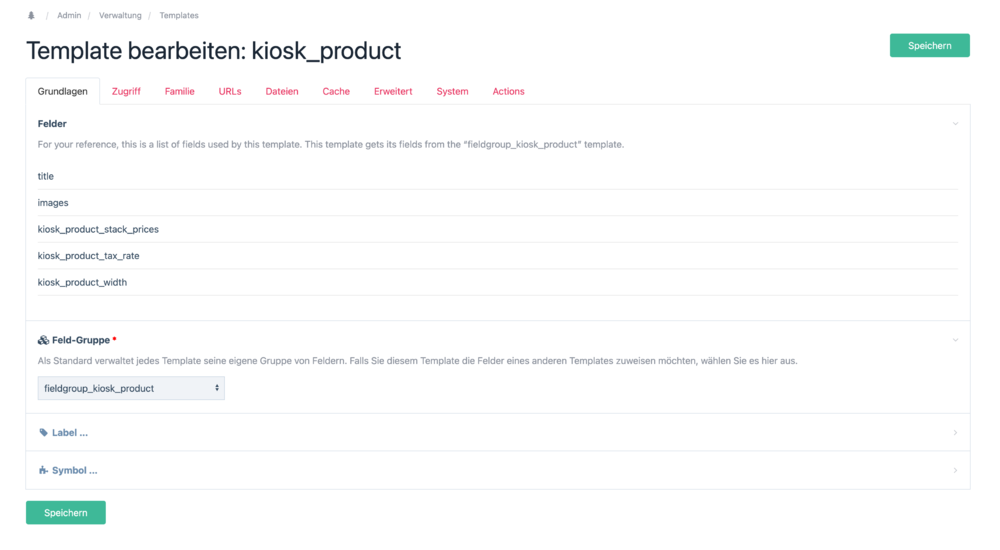Click the Symbol puzzle icon
This screenshot has height=550, width=1000.
tap(43, 470)
